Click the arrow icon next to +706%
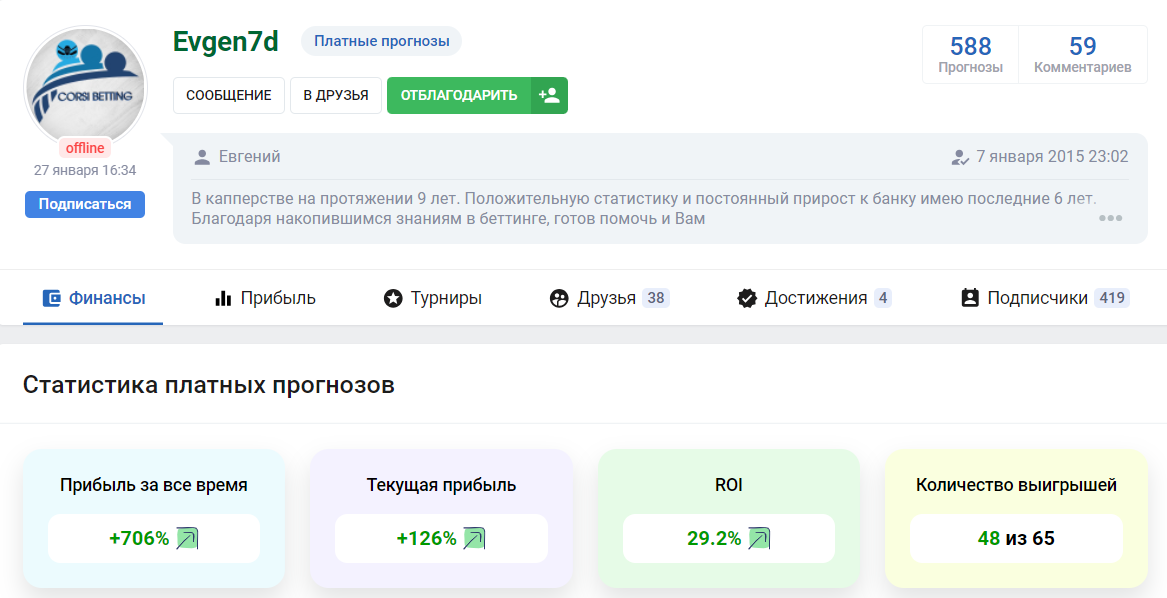The height and width of the screenshot is (598, 1167). tap(187, 539)
